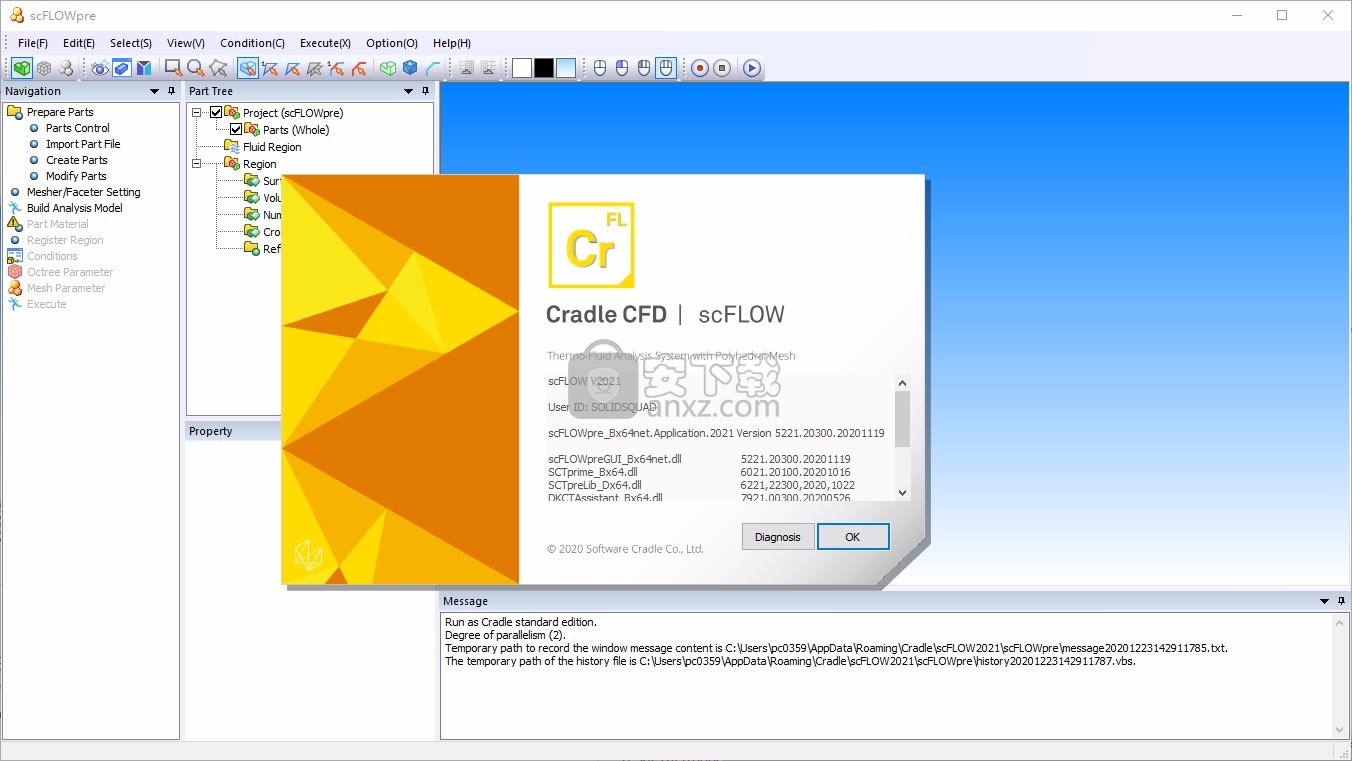Uncheck the Parts (Whole) checkbox
Viewport: 1352px width, 761px height.
click(236, 130)
